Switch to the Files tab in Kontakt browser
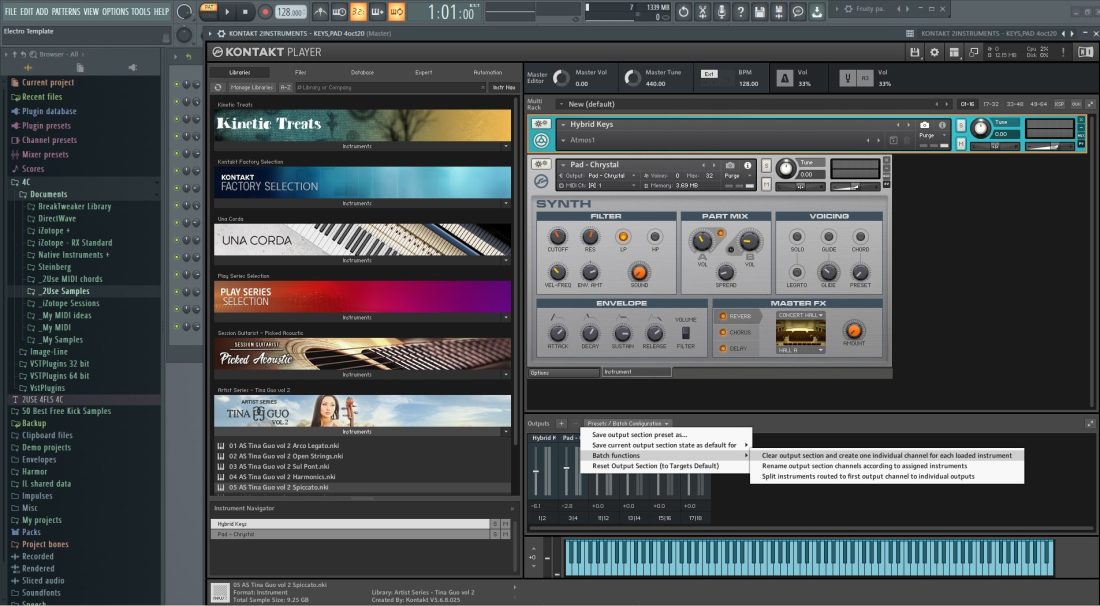Viewport: 1100px width, 606px height. [x=300, y=72]
